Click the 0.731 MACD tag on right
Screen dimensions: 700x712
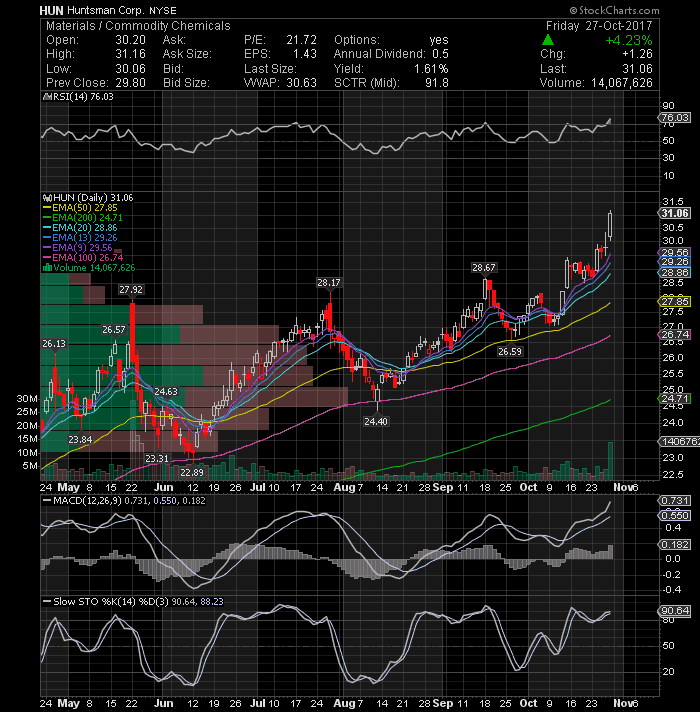click(x=675, y=500)
